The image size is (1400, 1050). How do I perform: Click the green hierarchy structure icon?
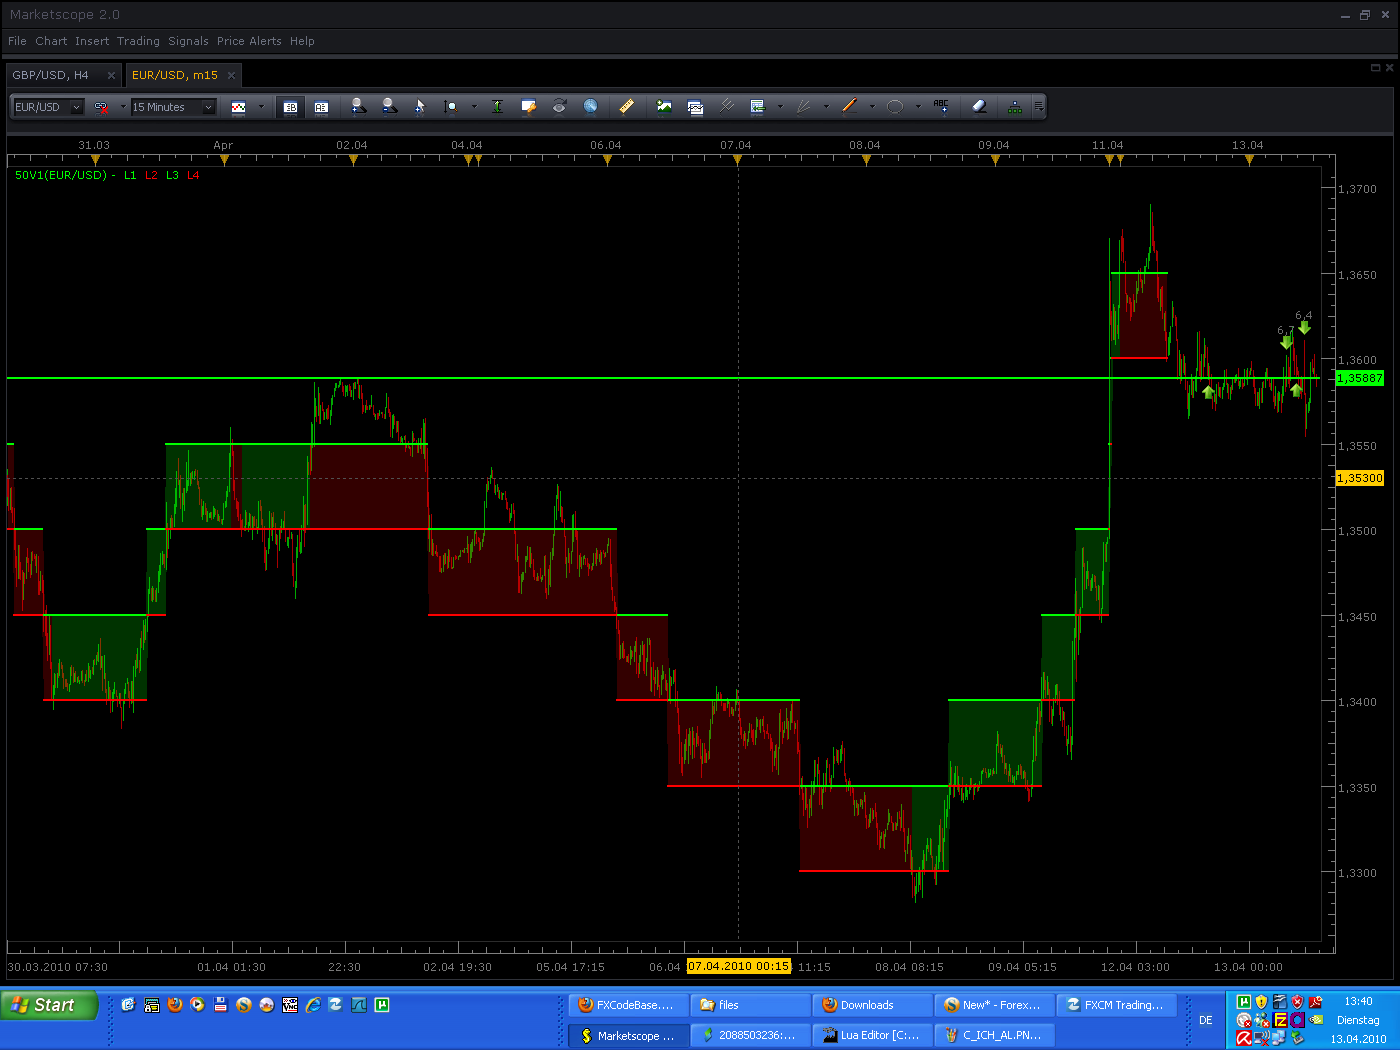[1015, 106]
